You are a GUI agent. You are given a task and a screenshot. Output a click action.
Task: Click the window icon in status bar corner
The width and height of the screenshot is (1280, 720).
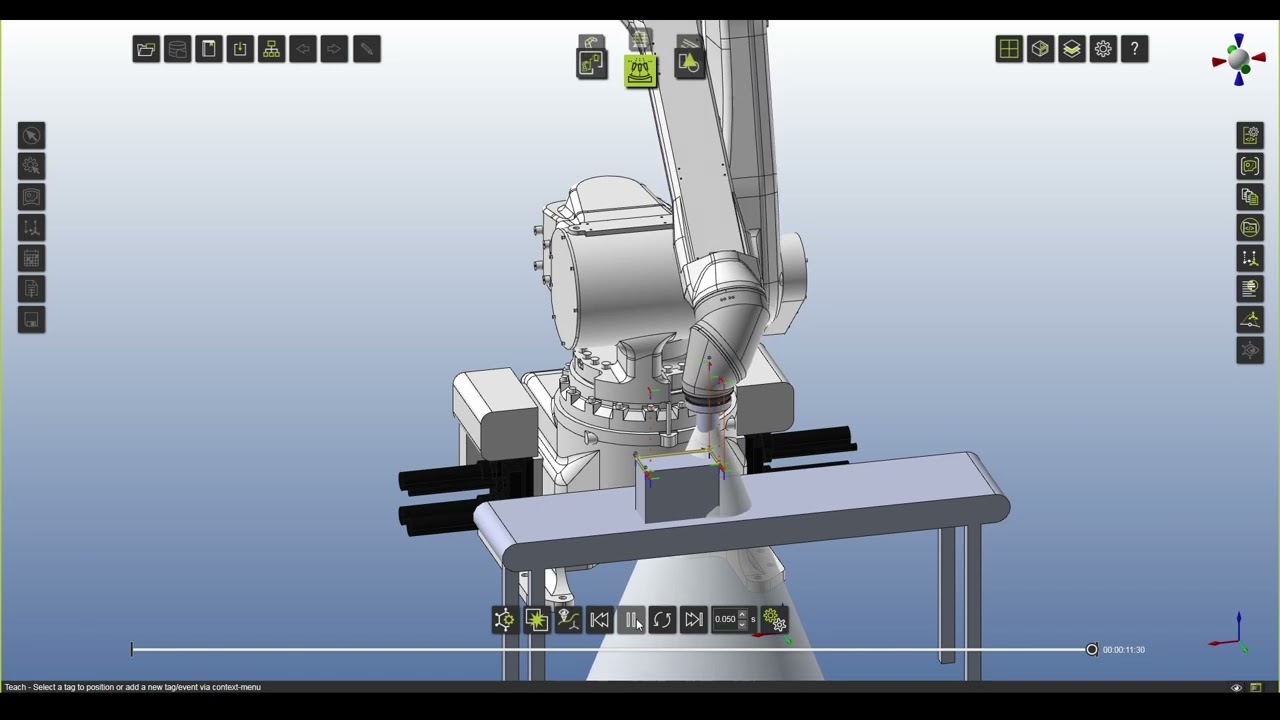tap(1256, 688)
